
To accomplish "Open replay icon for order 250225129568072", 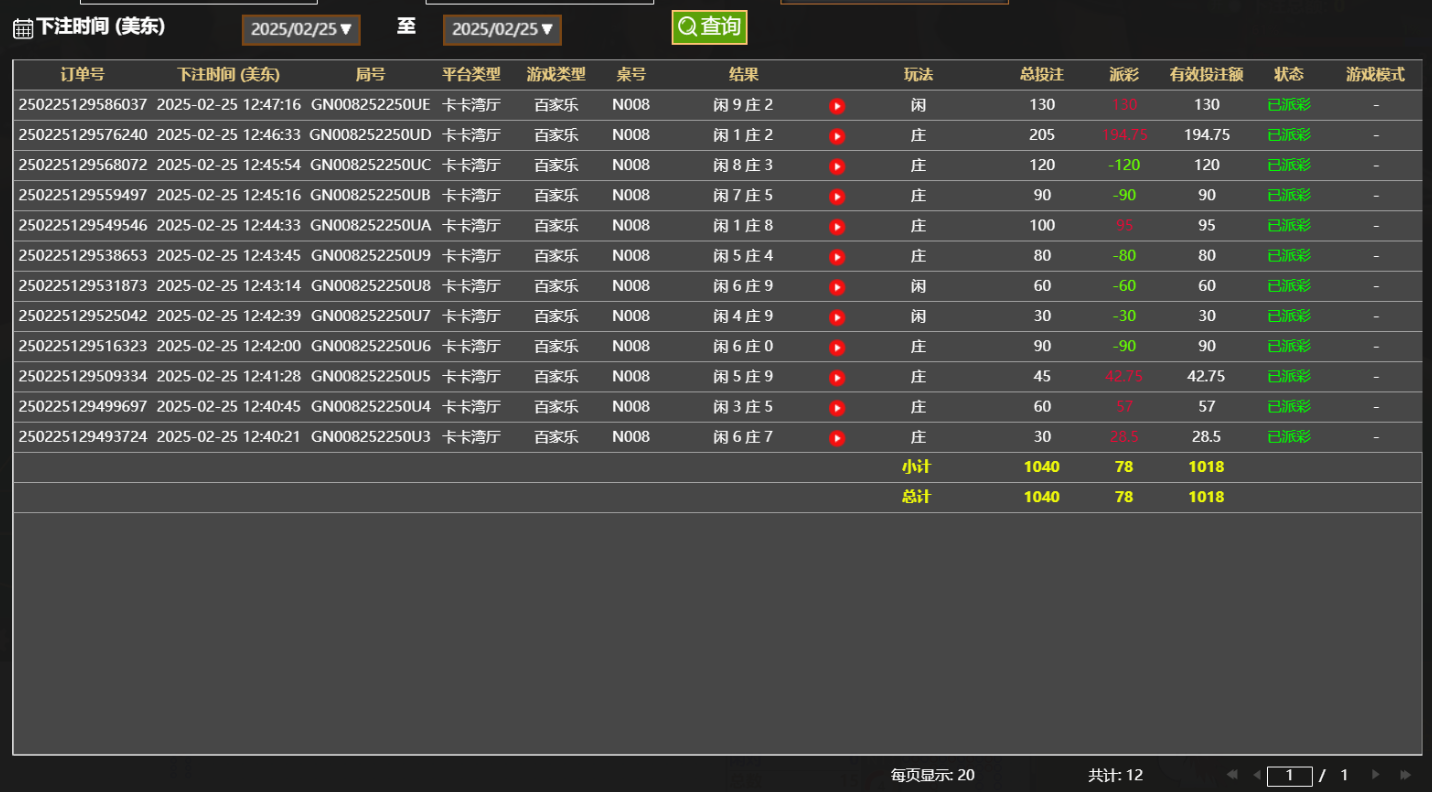I will pos(837,166).
